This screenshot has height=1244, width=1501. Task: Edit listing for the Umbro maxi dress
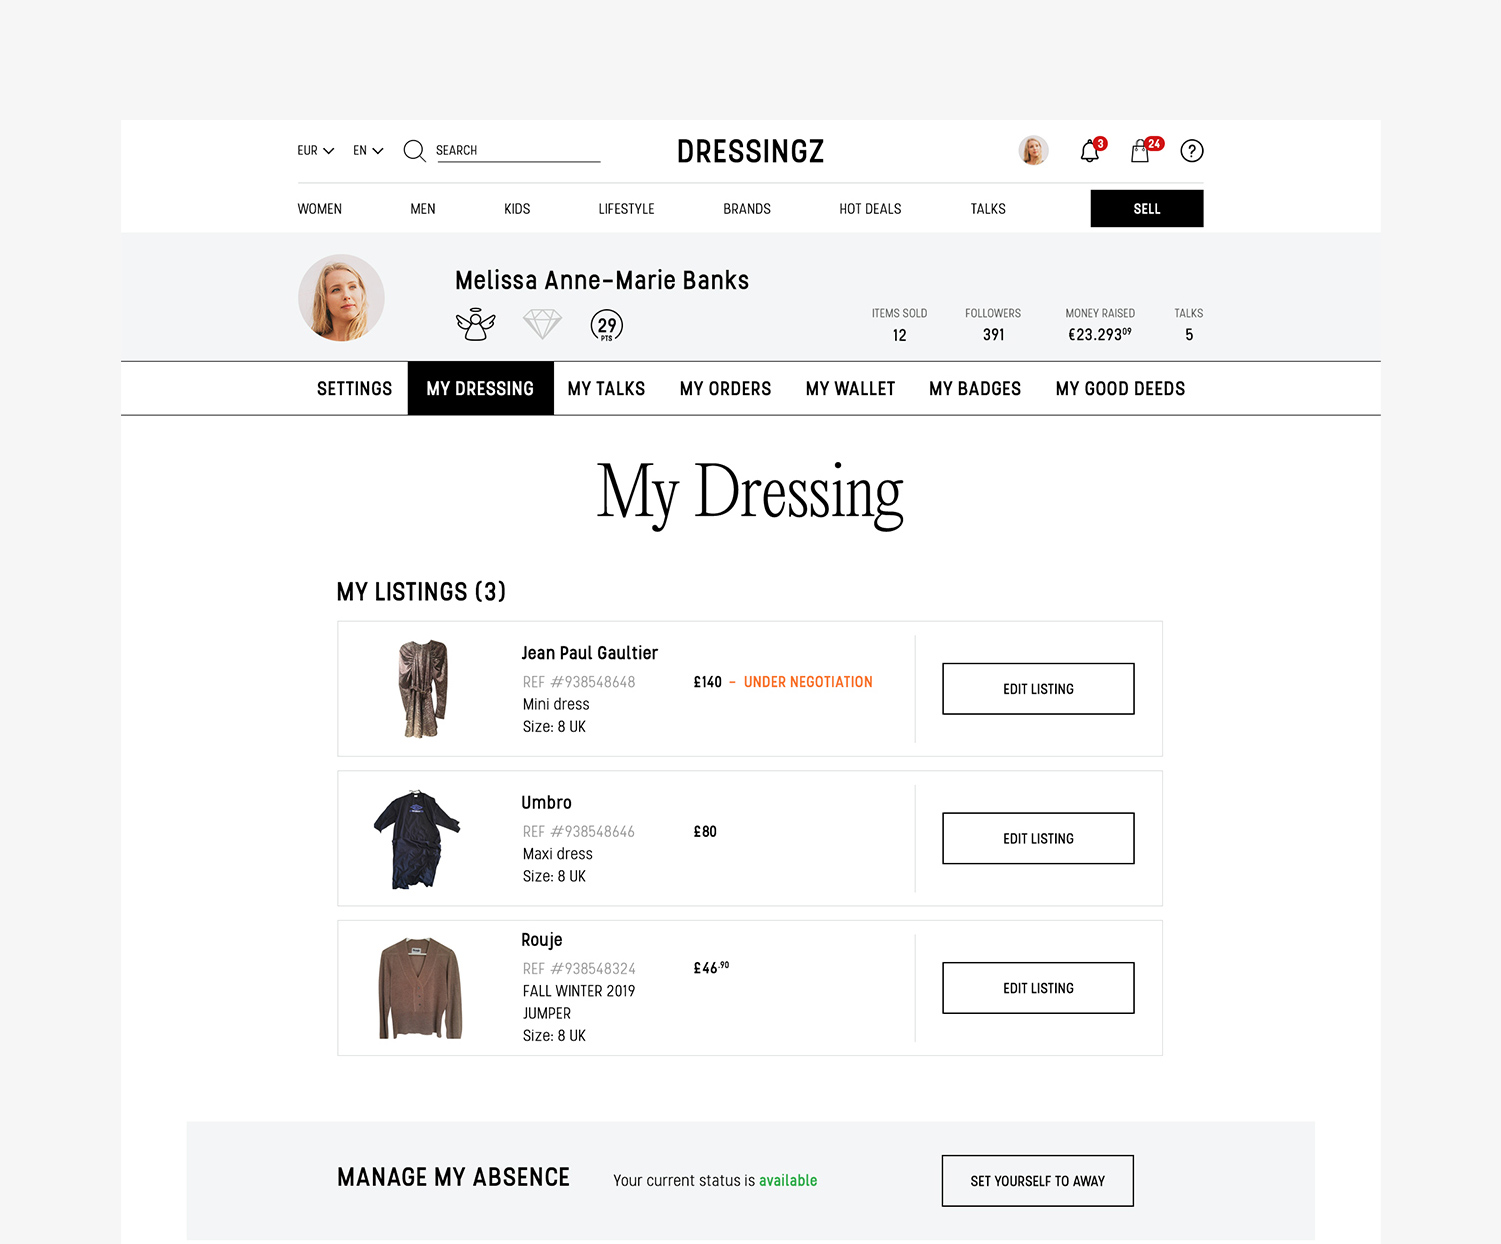click(x=1037, y=838)
